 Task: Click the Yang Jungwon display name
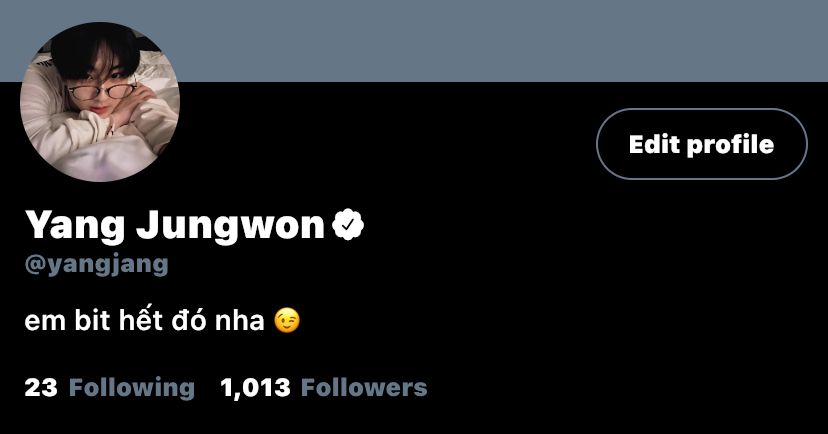click(x=175, y=226)
